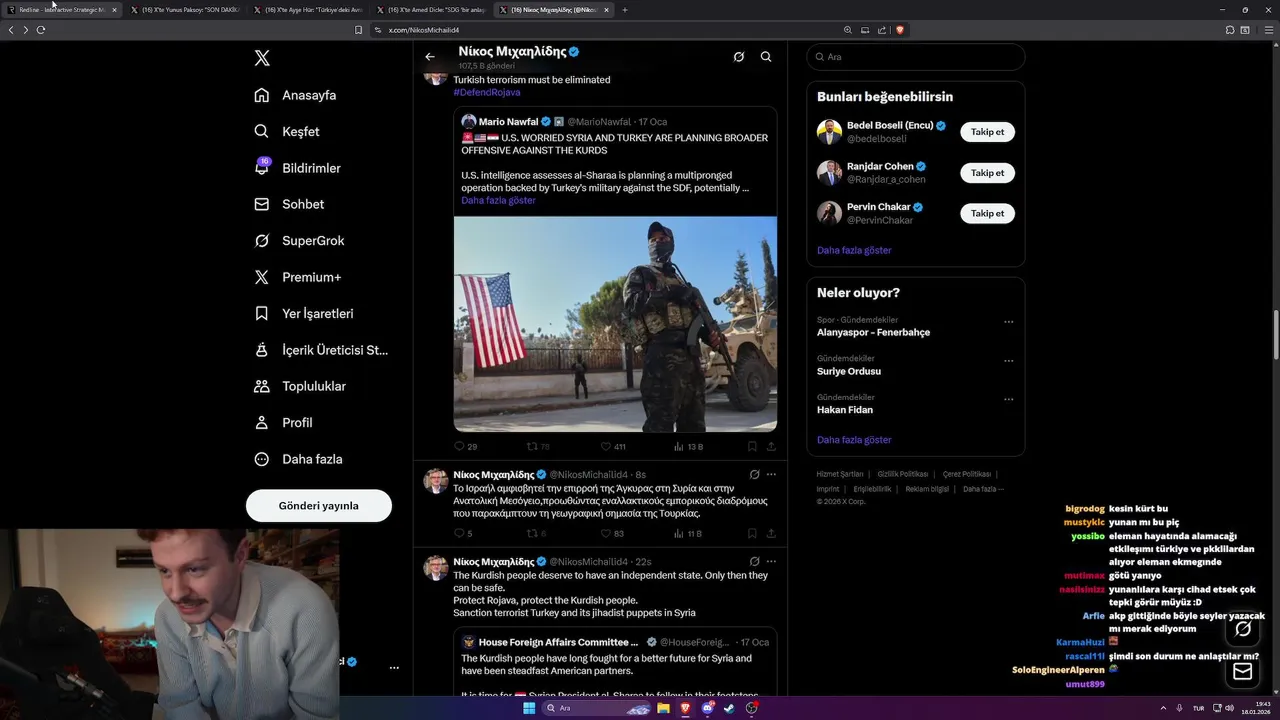1280x720 pixels.
Task: Like the post with 411 likes
Action: [613, 447]
